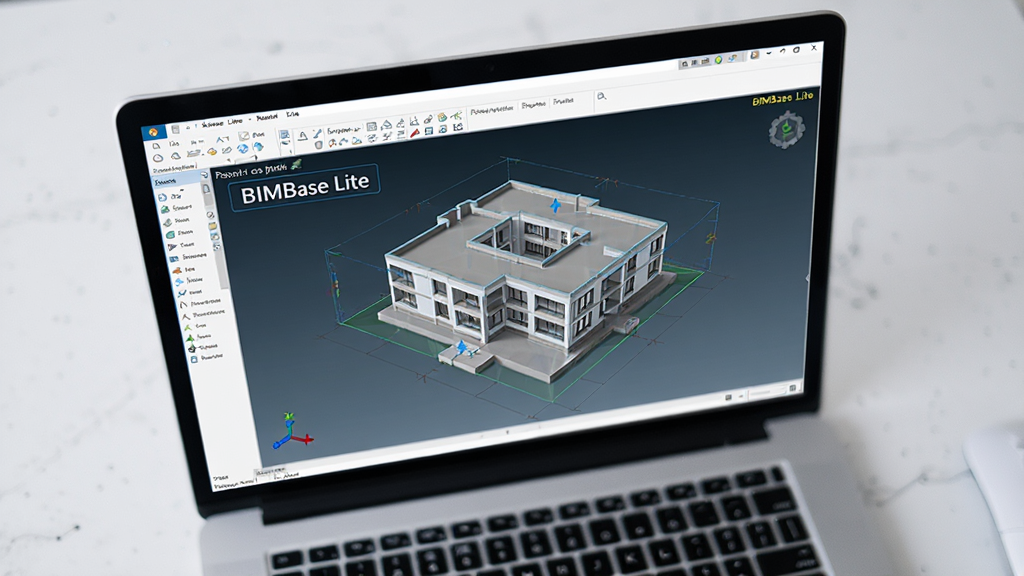Click the folder icon on vertical strip
This screenshot has width=1024, height=576.
pos(212,225)
